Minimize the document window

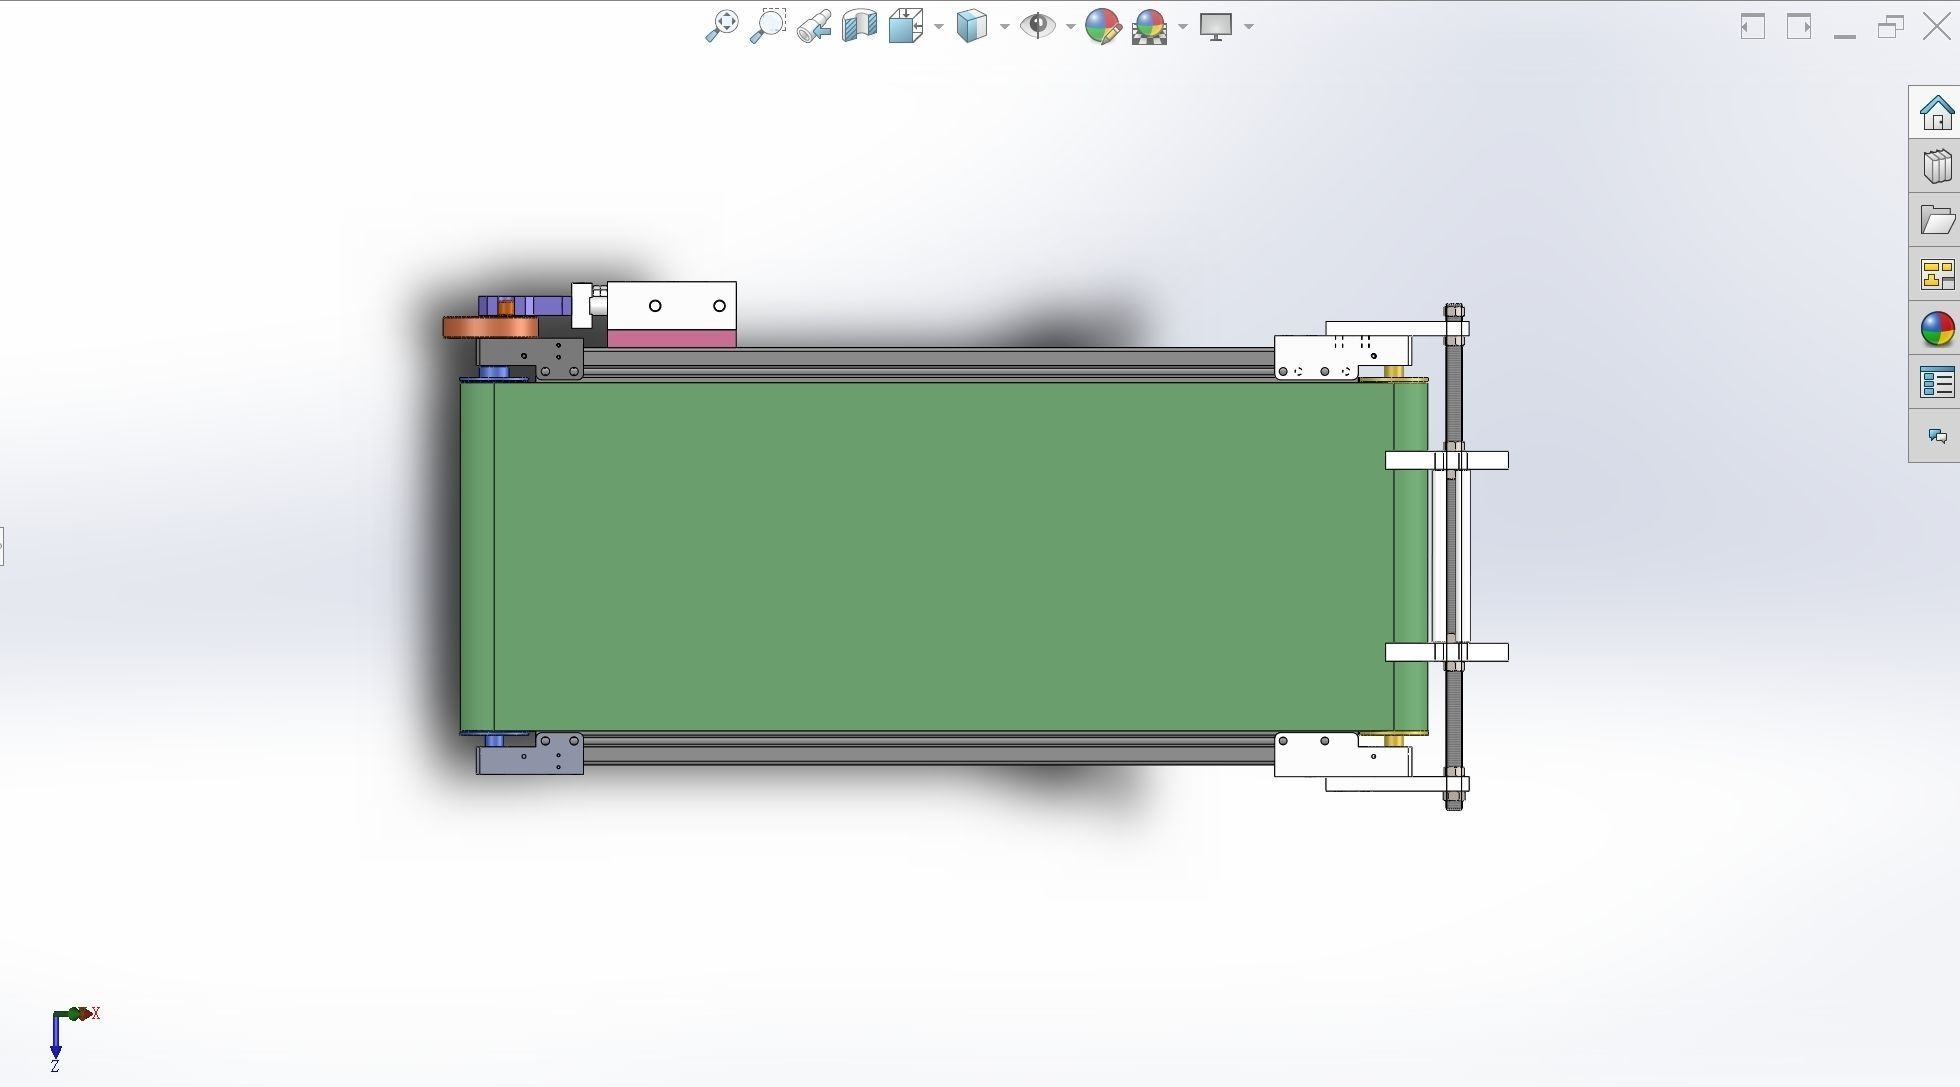click(x=1845, y=35)
